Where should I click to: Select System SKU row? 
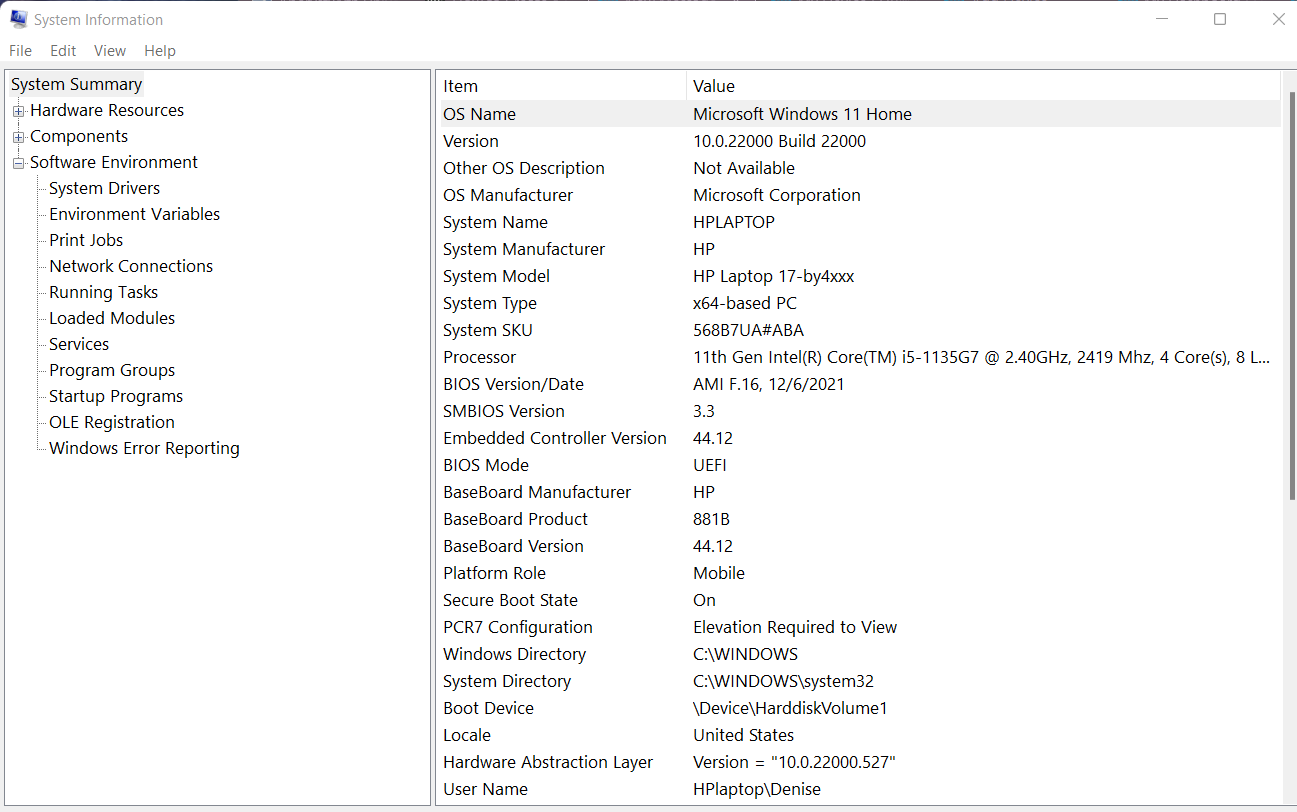click(x=860, y=330)
